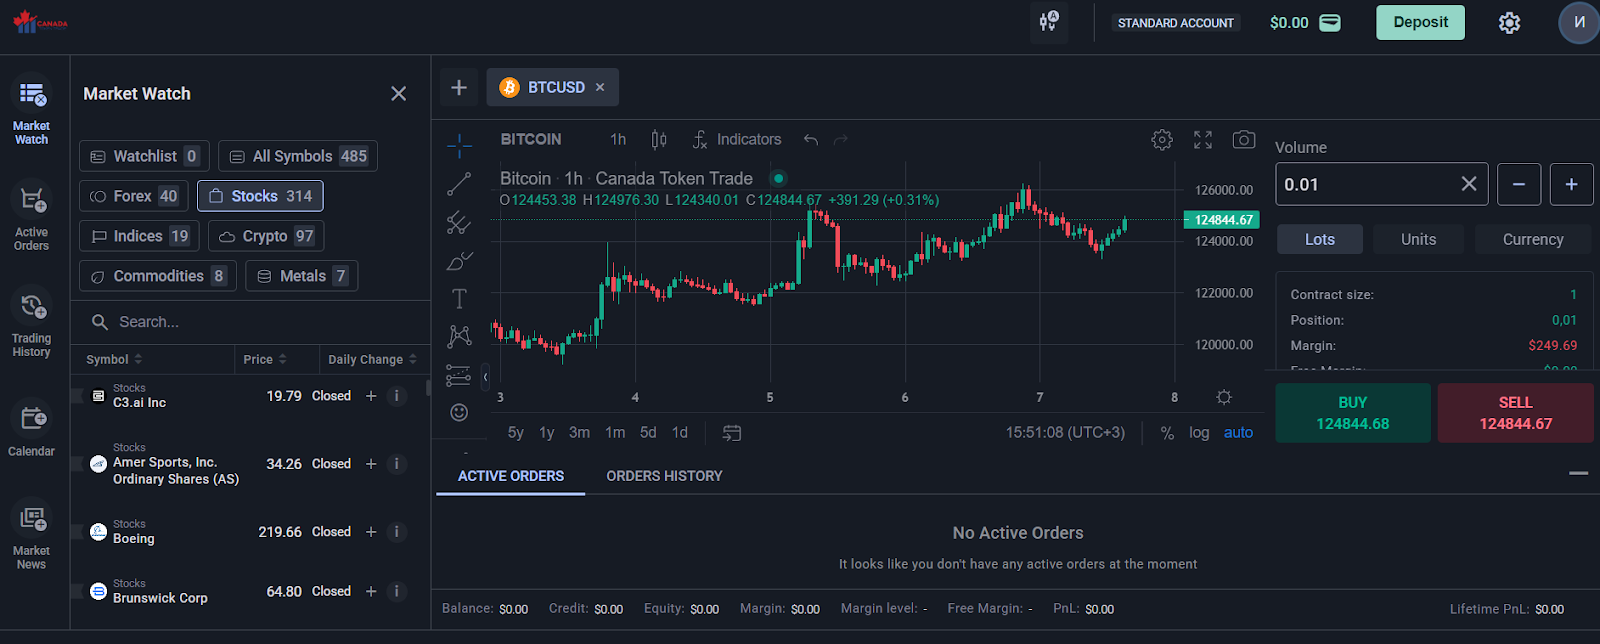Select the trend line drawing tool
This screenshot has width=1600, height=644.
click(x=459, y=184)
